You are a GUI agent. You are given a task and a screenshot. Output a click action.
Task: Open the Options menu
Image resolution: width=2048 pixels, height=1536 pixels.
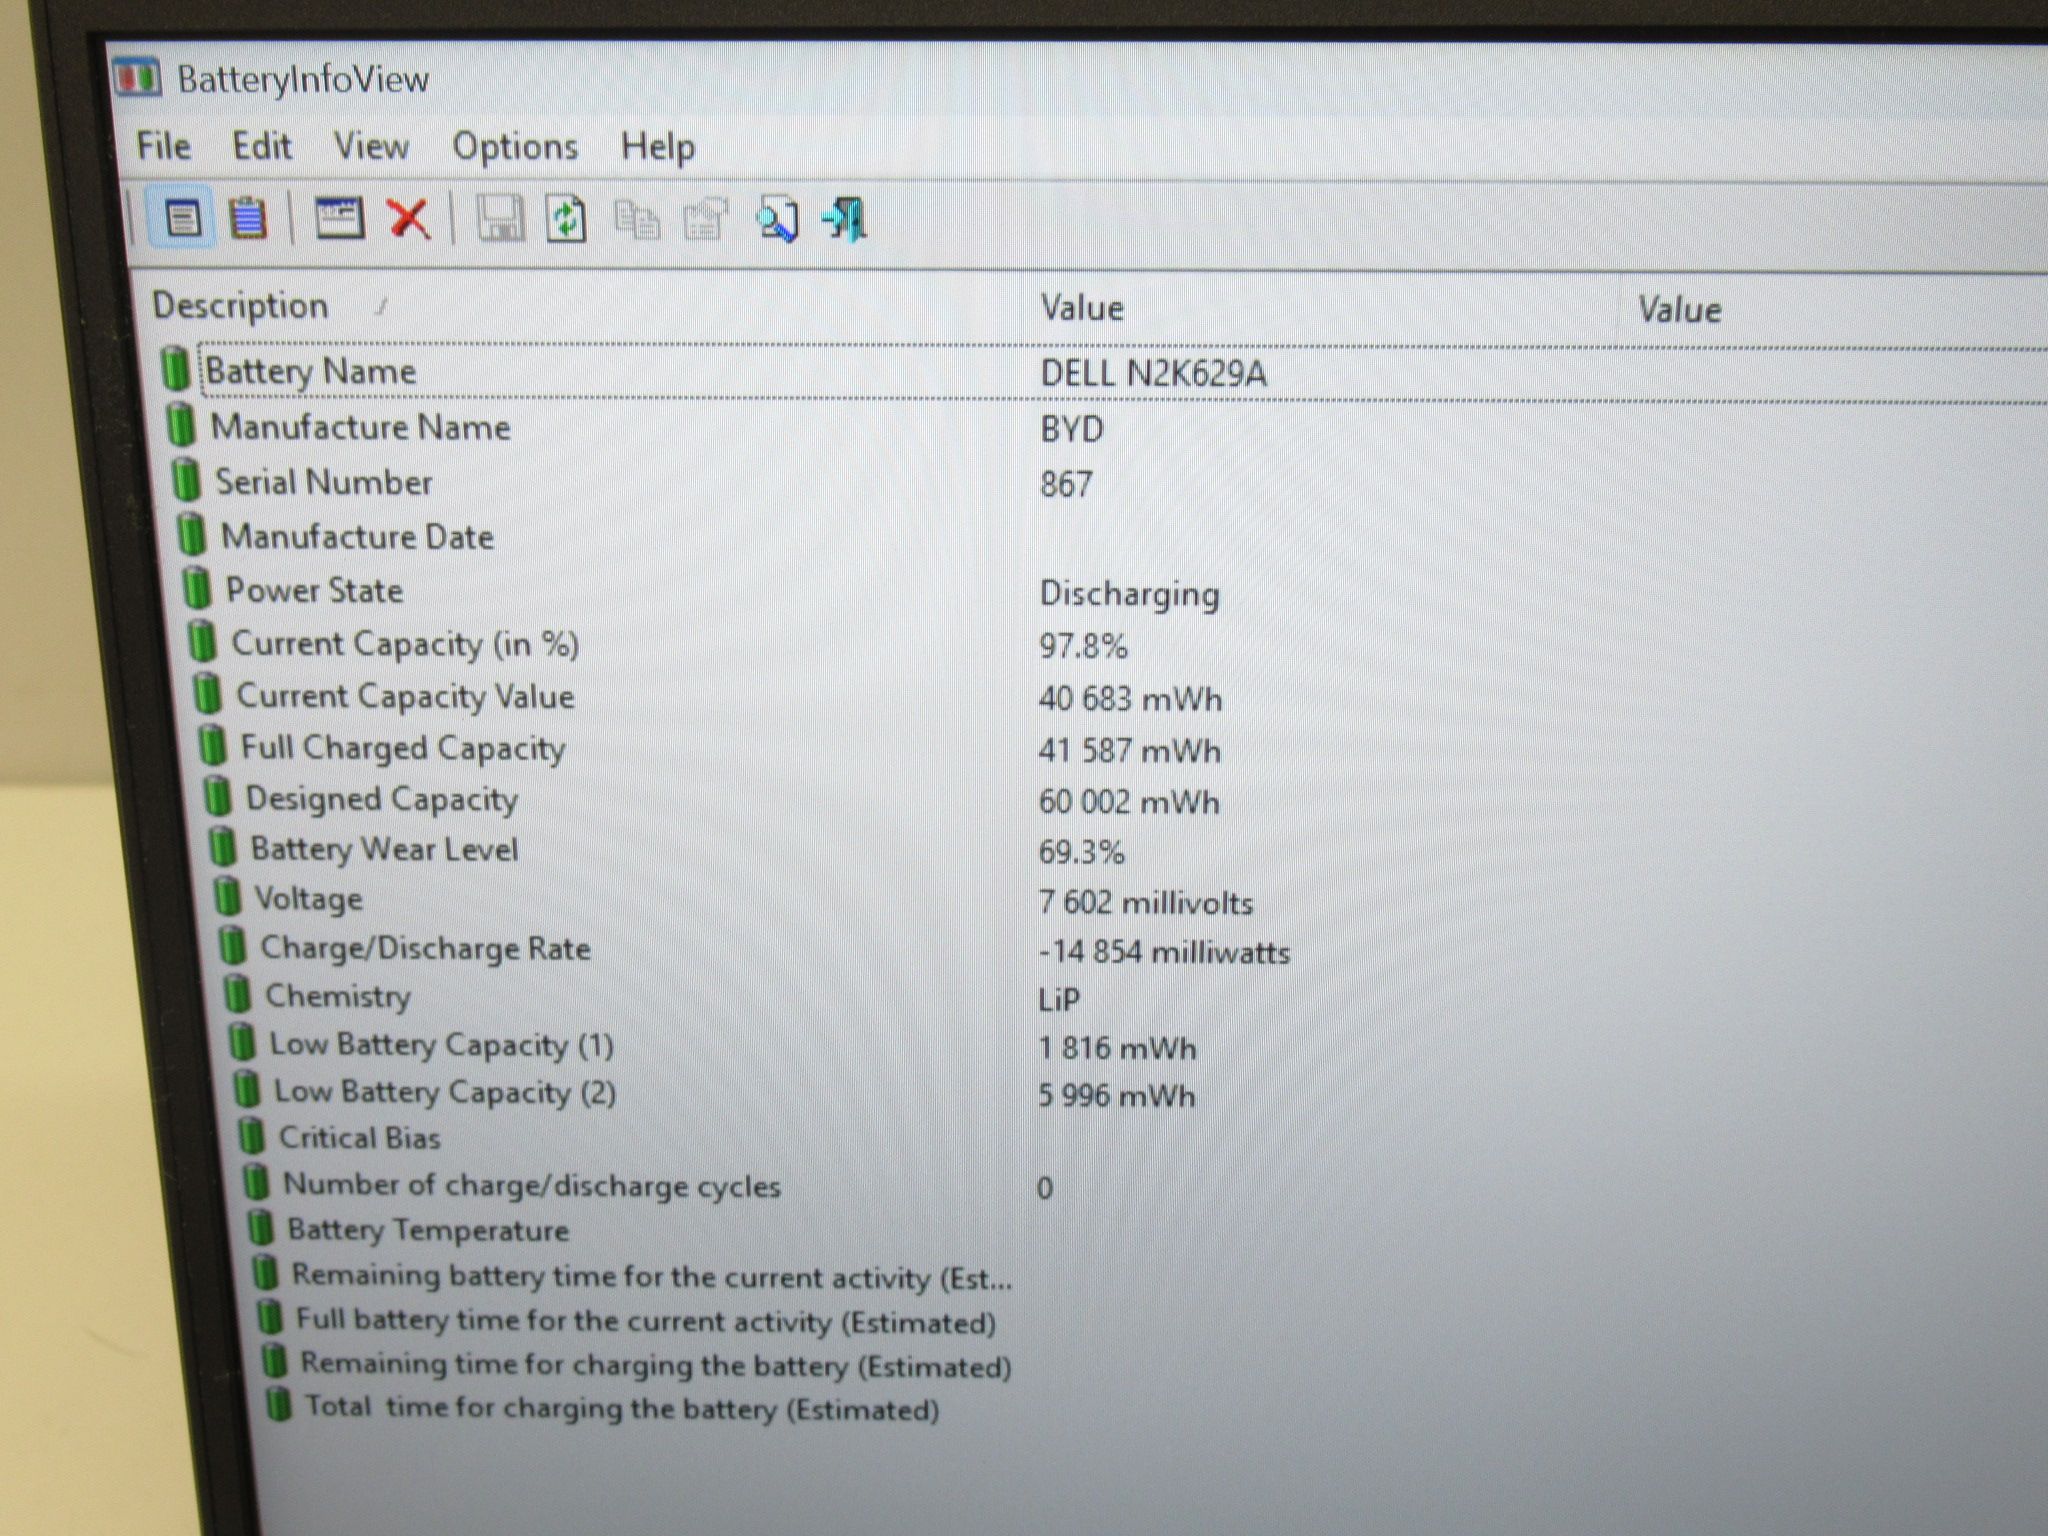tap(515, 148)
